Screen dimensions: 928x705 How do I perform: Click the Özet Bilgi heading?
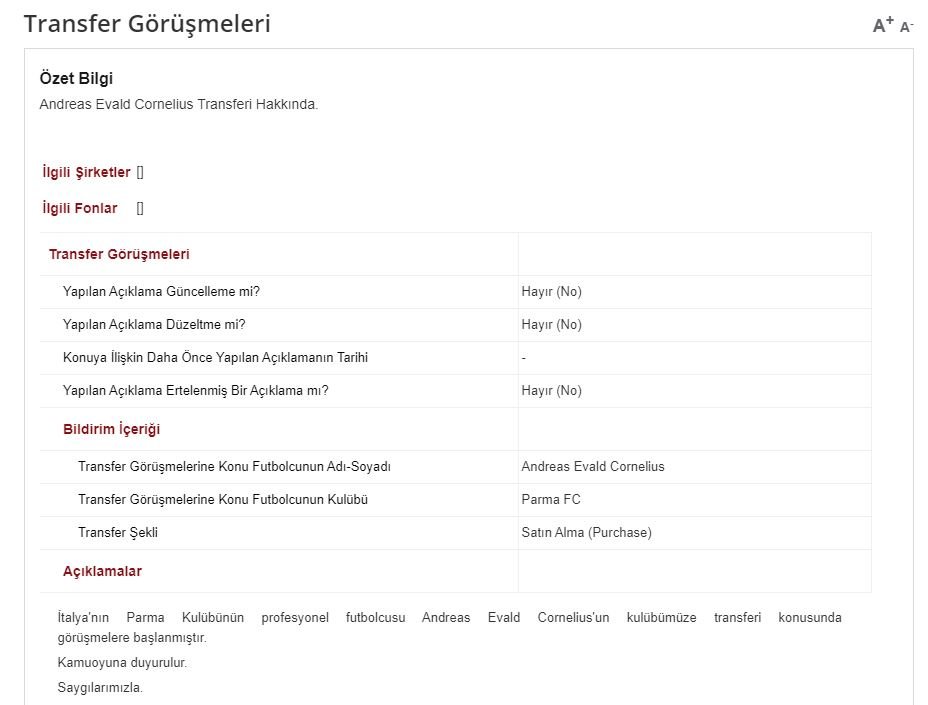click(76, 78)
